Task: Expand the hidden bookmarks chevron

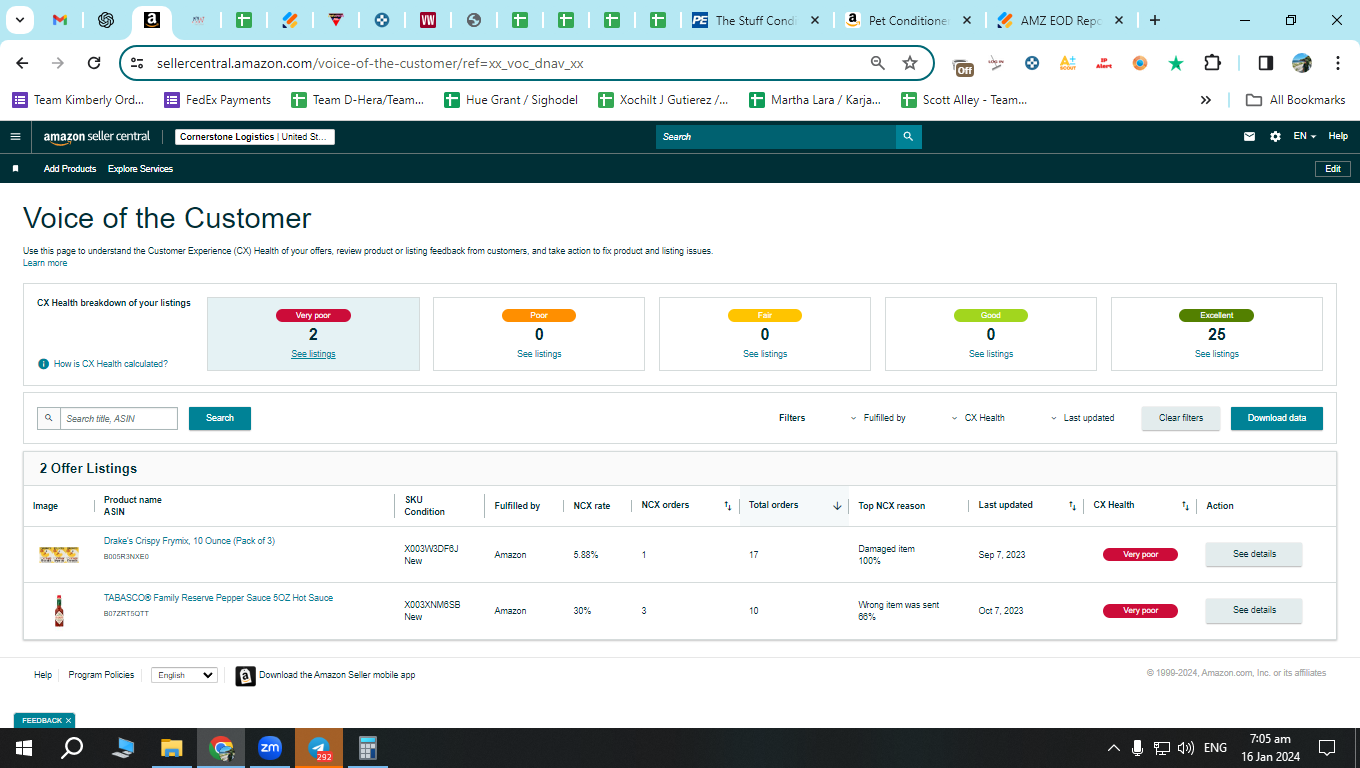Action: [1206, 100]
